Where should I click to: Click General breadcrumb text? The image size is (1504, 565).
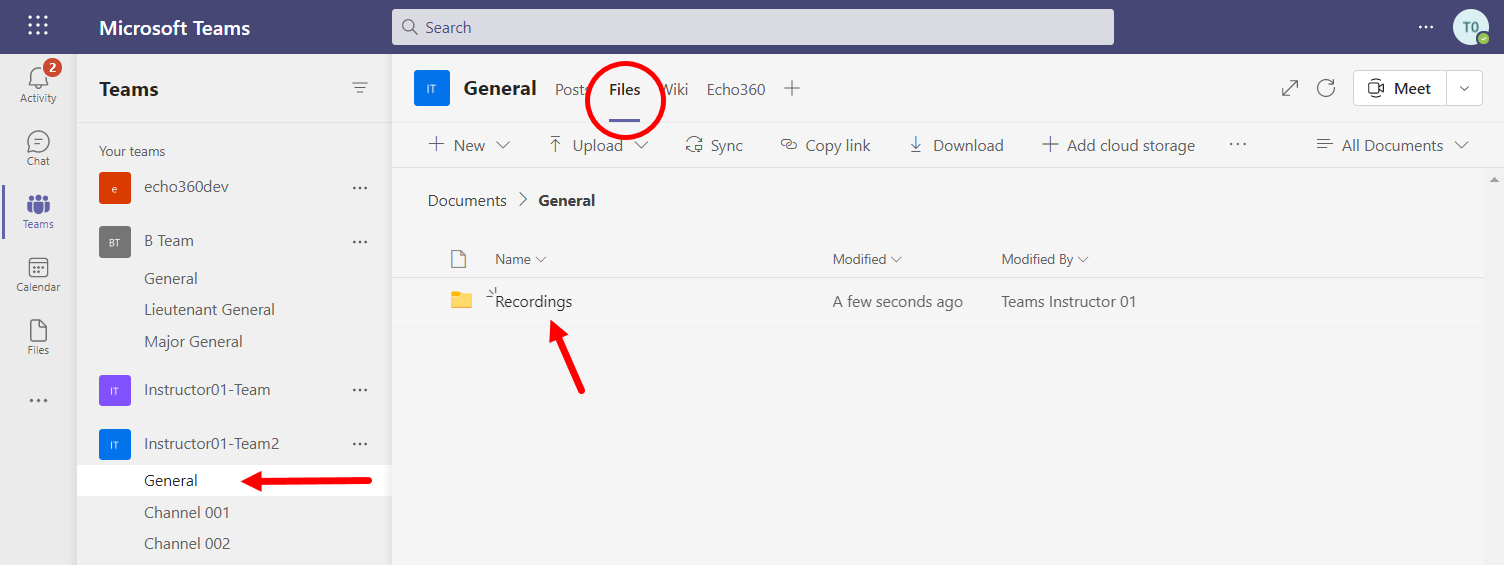567,200
